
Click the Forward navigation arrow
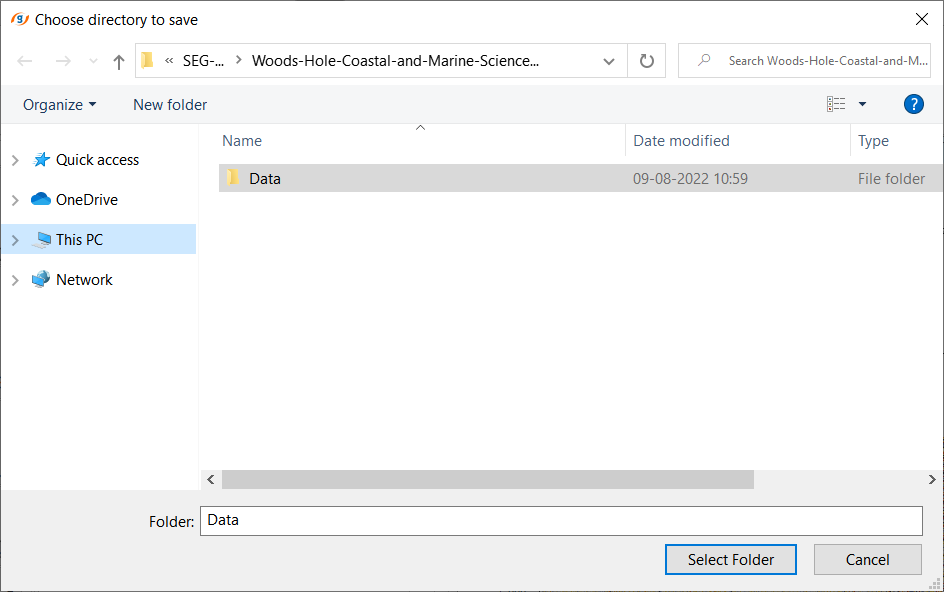[x=63, y=61]
